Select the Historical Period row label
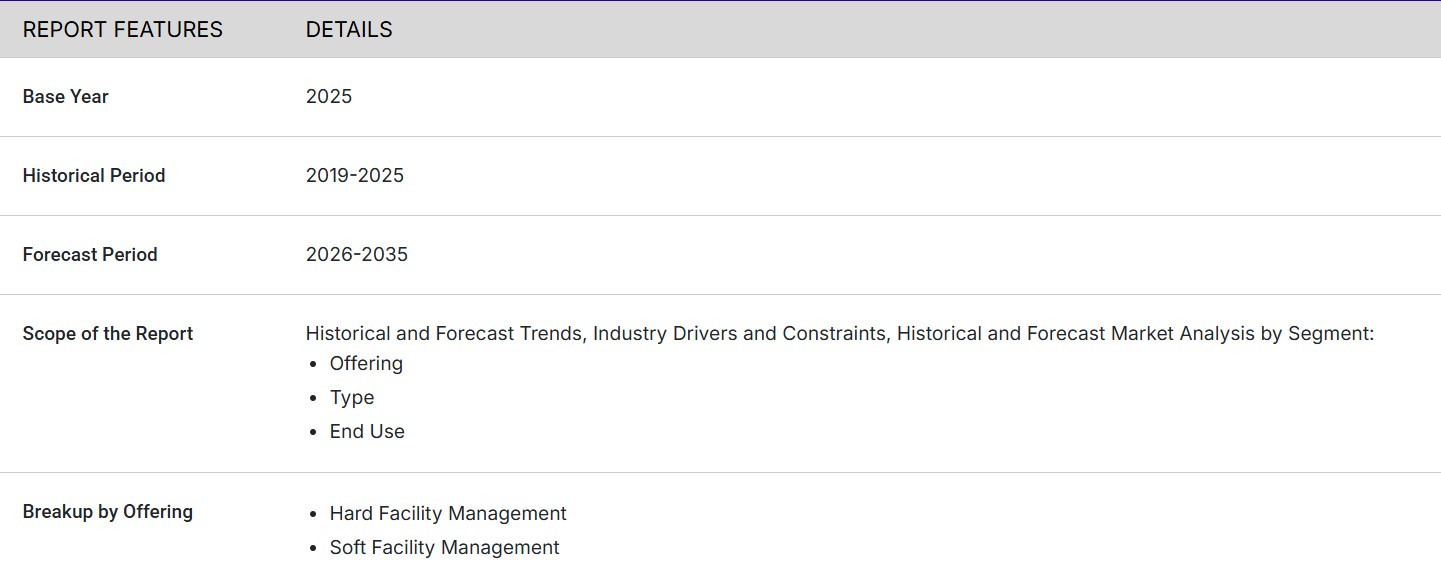 (93, 176)
